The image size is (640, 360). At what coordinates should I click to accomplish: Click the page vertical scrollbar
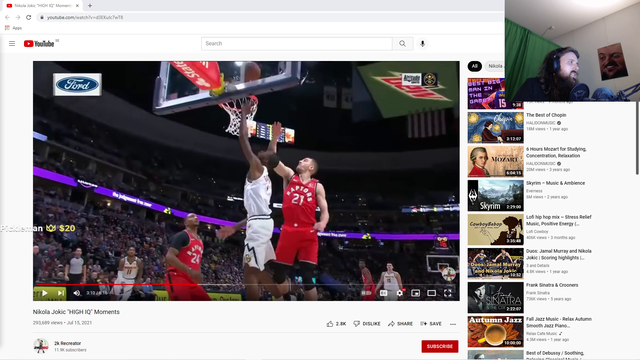(637, 139)
